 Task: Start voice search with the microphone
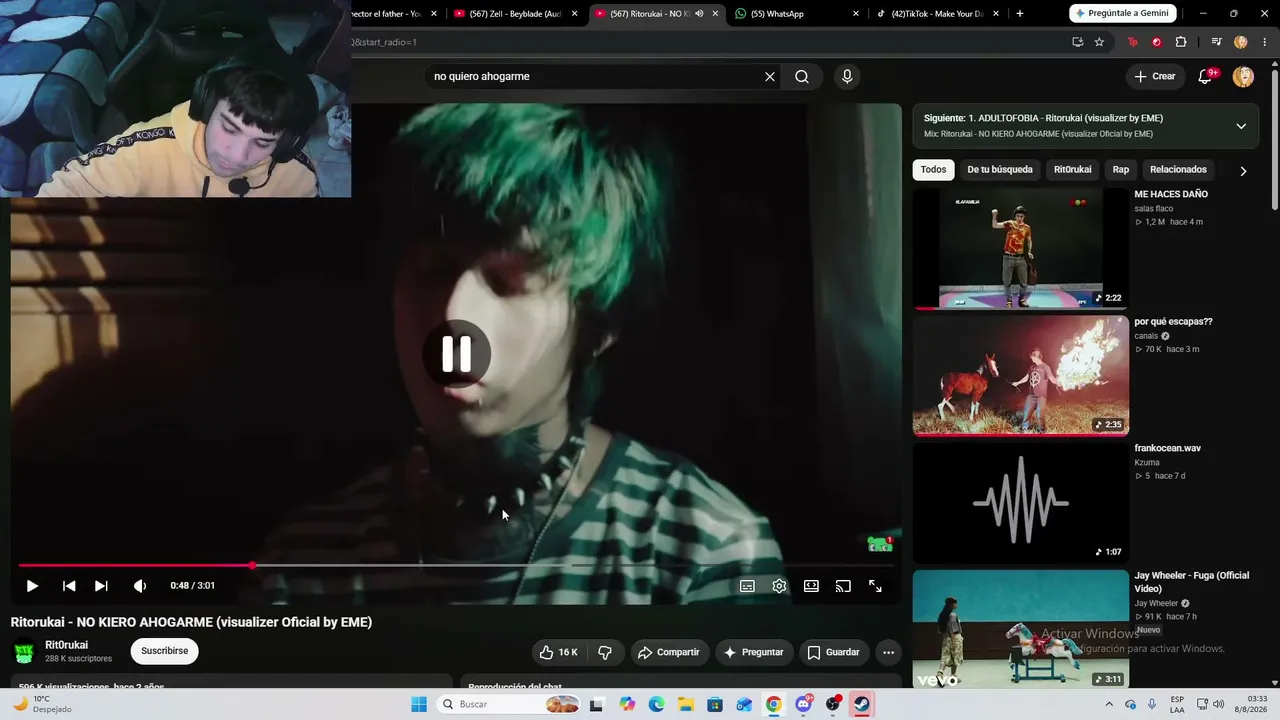[x=847, y=77]
